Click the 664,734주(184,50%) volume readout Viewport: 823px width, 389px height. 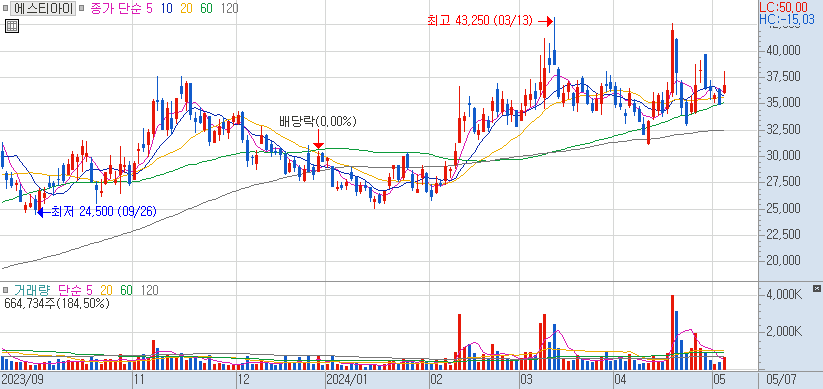click(57, 303)
